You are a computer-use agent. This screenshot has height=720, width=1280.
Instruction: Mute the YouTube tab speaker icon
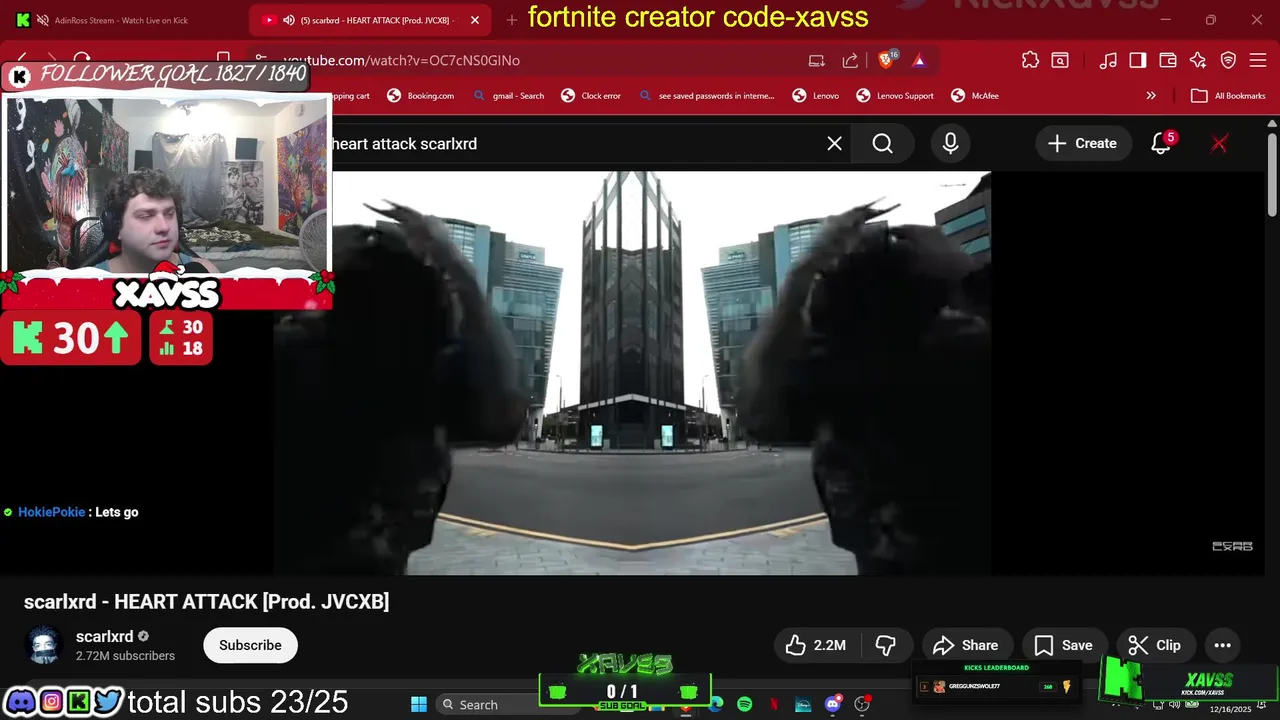[289, 20]
